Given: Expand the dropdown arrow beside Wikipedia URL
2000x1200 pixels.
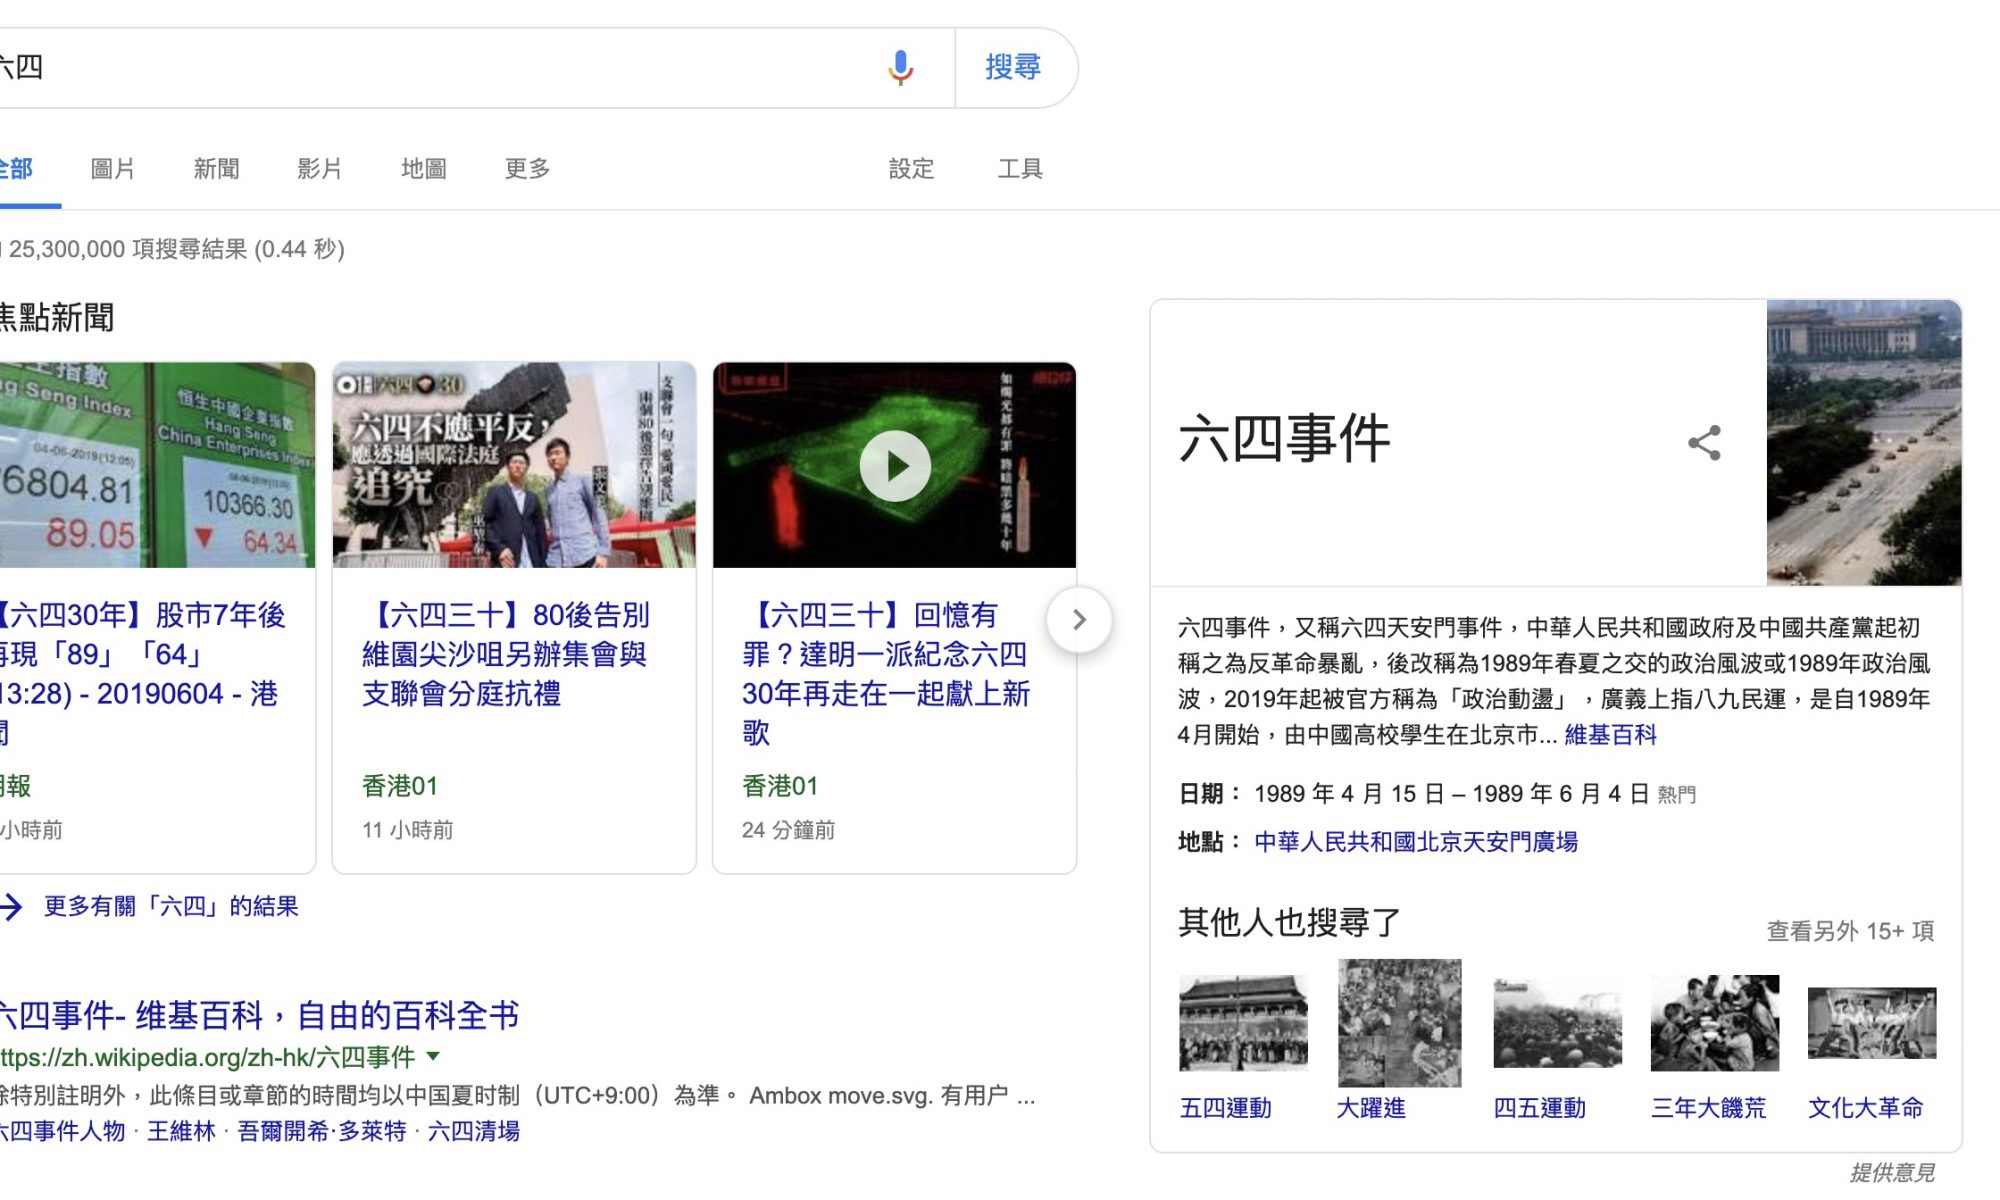Looking at the screenshot, I should point(433,1056).
